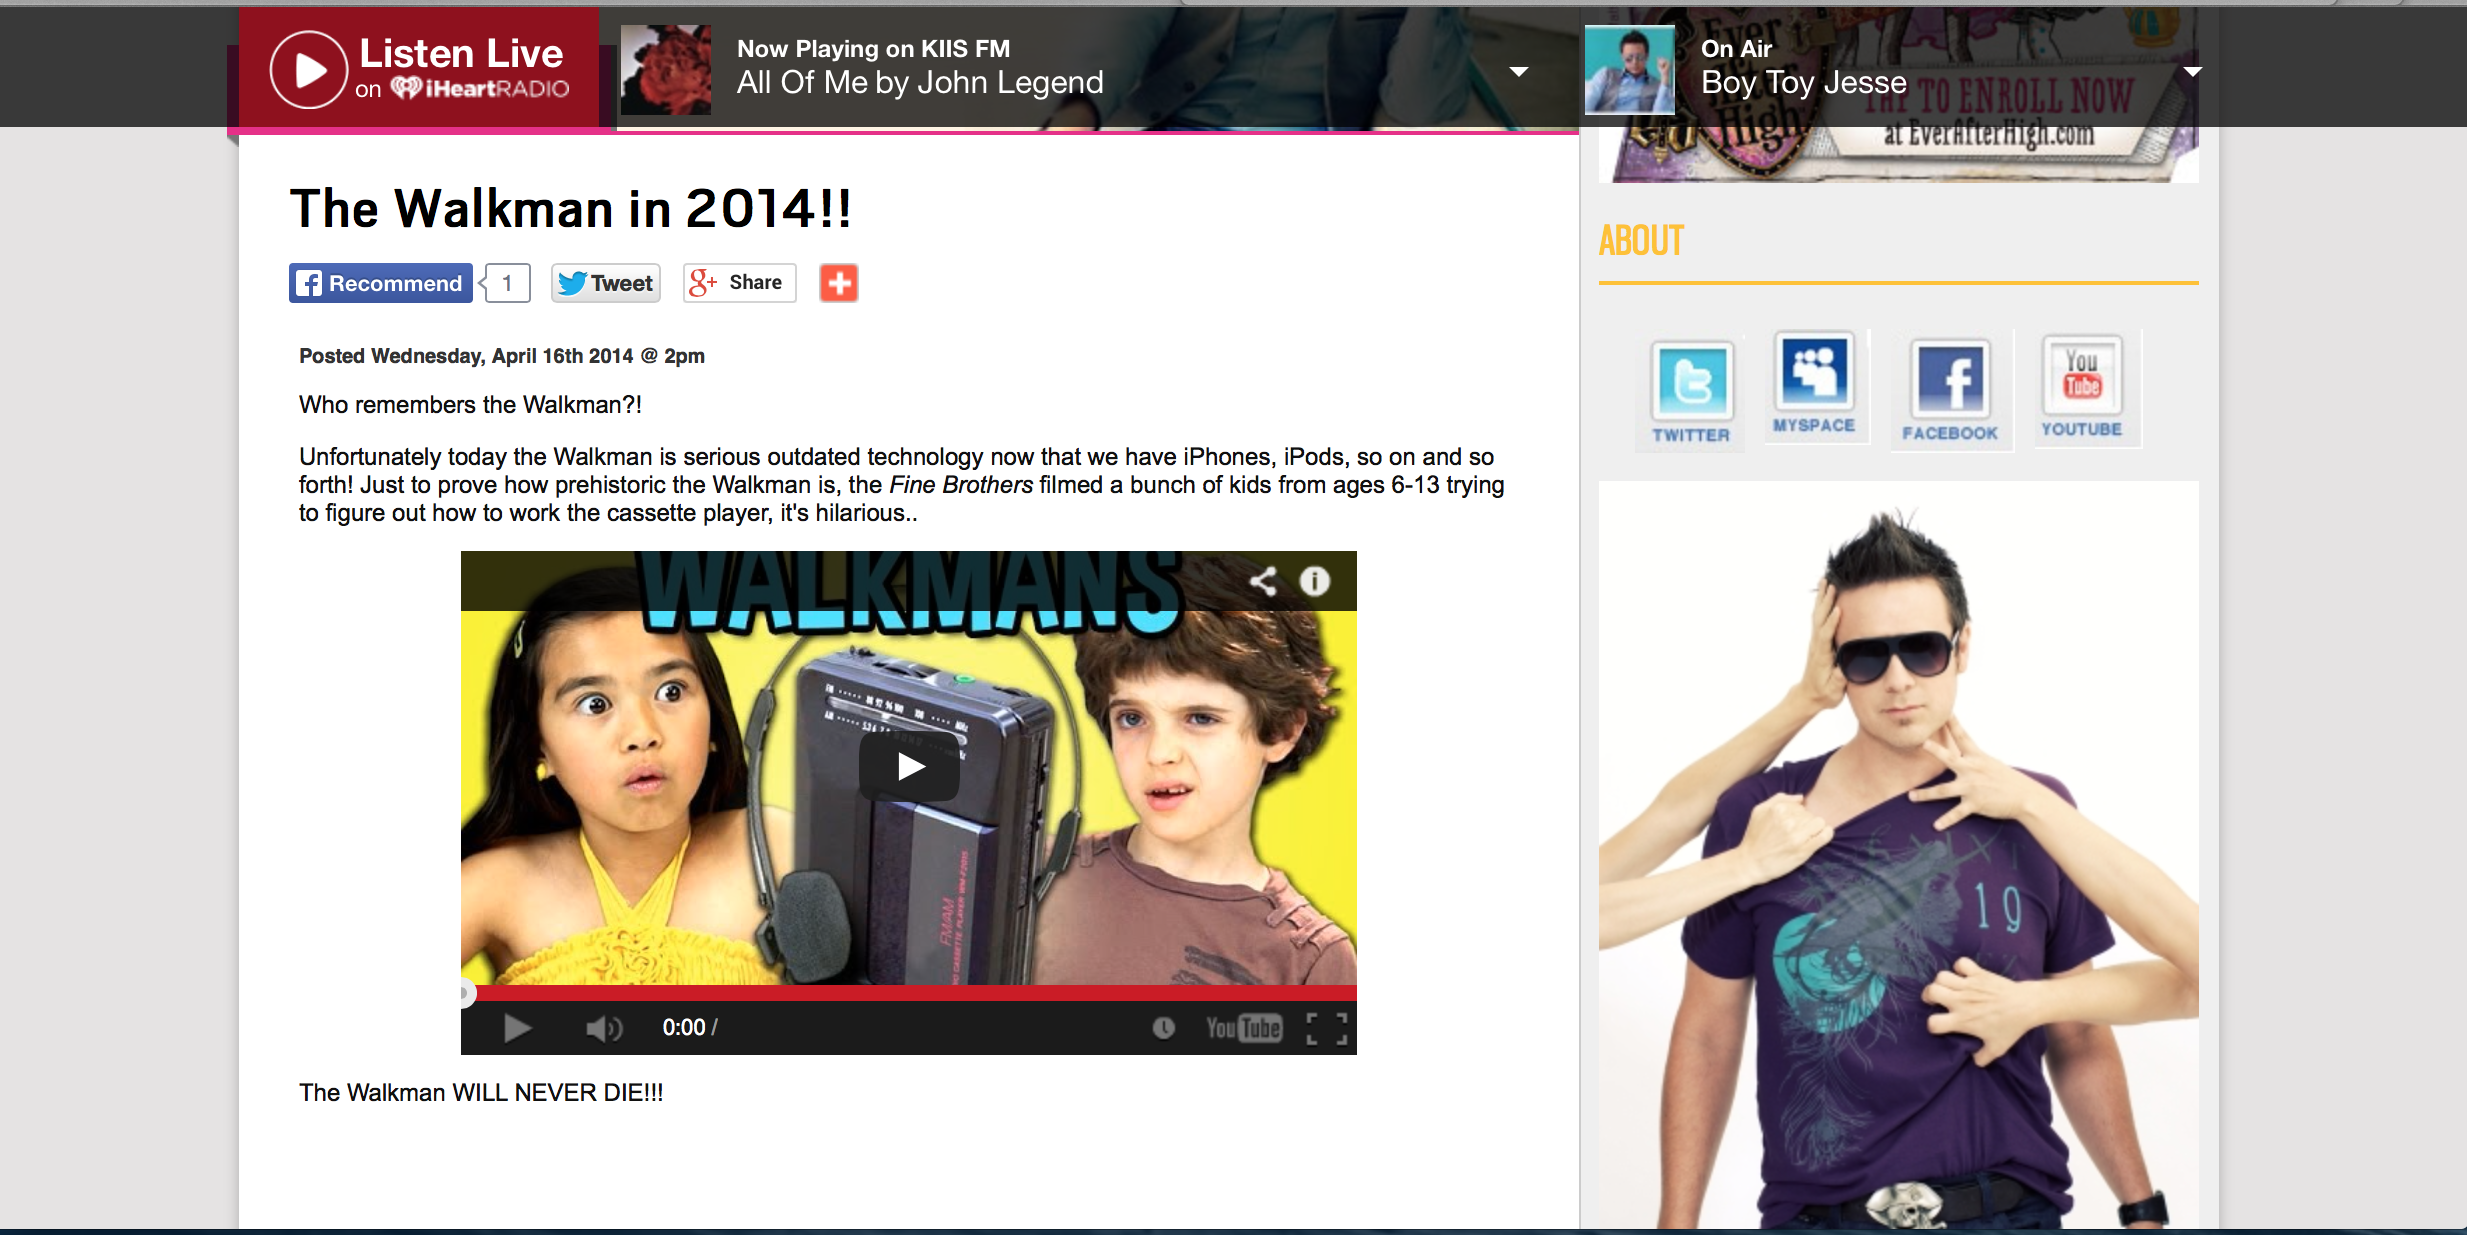Toggle video fullscreen mode
The height and width of the screenshot is (1235, 2467).
(1326, 1028)
